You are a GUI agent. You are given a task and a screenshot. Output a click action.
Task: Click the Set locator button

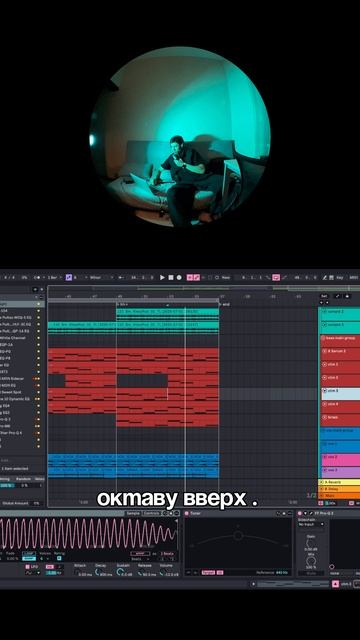pyautogui.click(x=324, y=296)
